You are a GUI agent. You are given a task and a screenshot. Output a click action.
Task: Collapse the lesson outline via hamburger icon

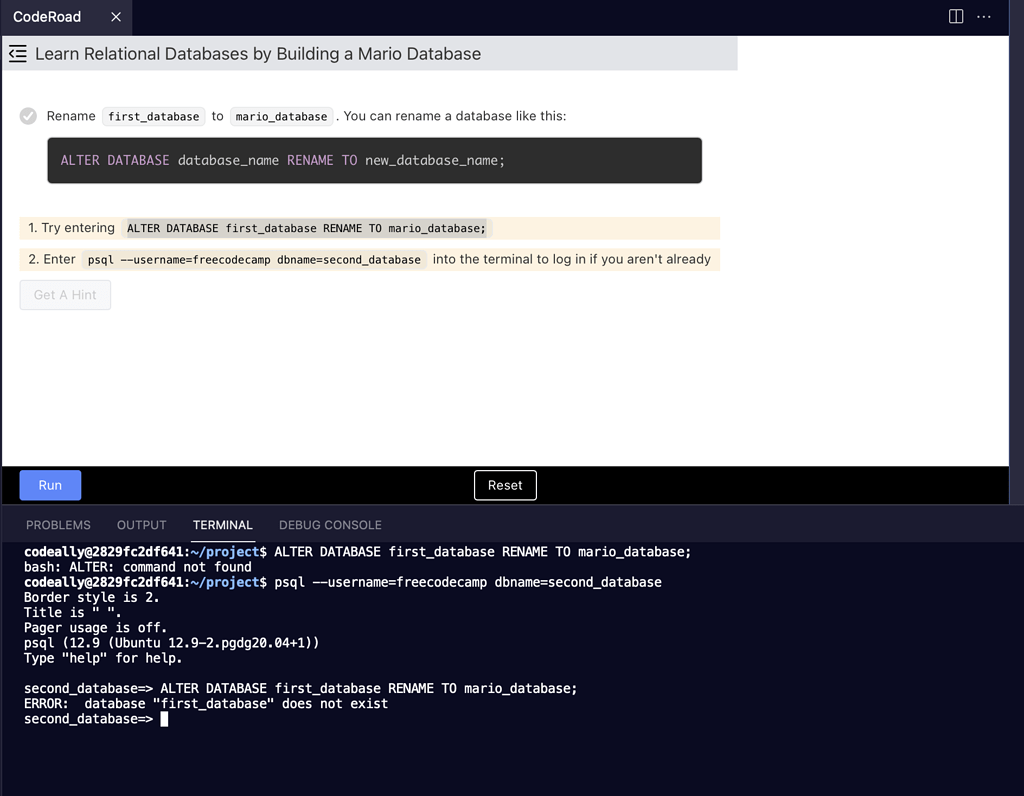click(x=17, y=53)
